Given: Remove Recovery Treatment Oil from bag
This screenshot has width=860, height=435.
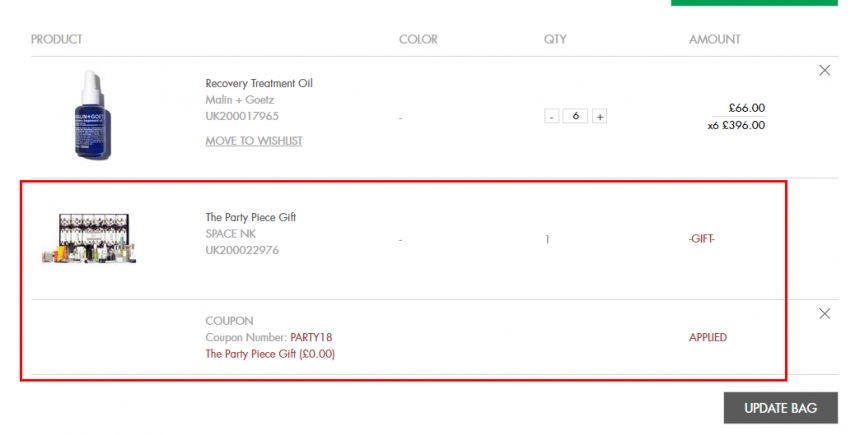Looking at the screenshot, I should [824, 70].
